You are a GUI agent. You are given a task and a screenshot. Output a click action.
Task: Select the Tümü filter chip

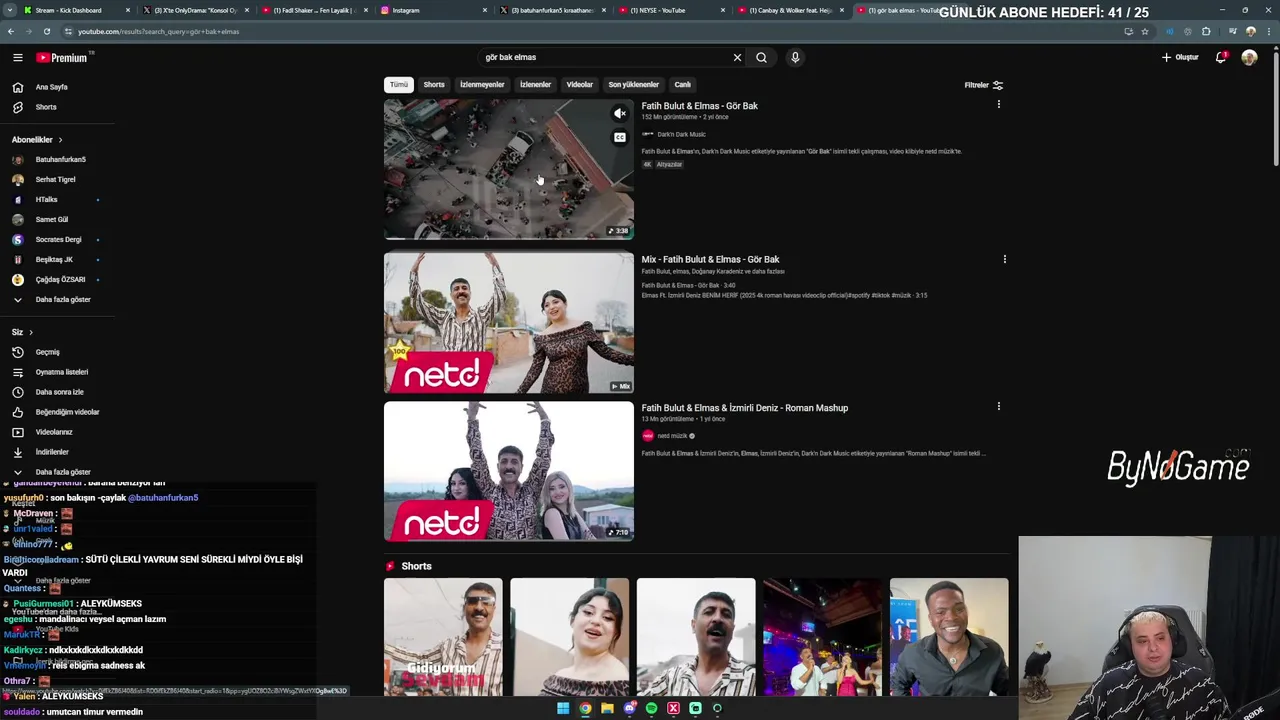[x=399, y=85]
